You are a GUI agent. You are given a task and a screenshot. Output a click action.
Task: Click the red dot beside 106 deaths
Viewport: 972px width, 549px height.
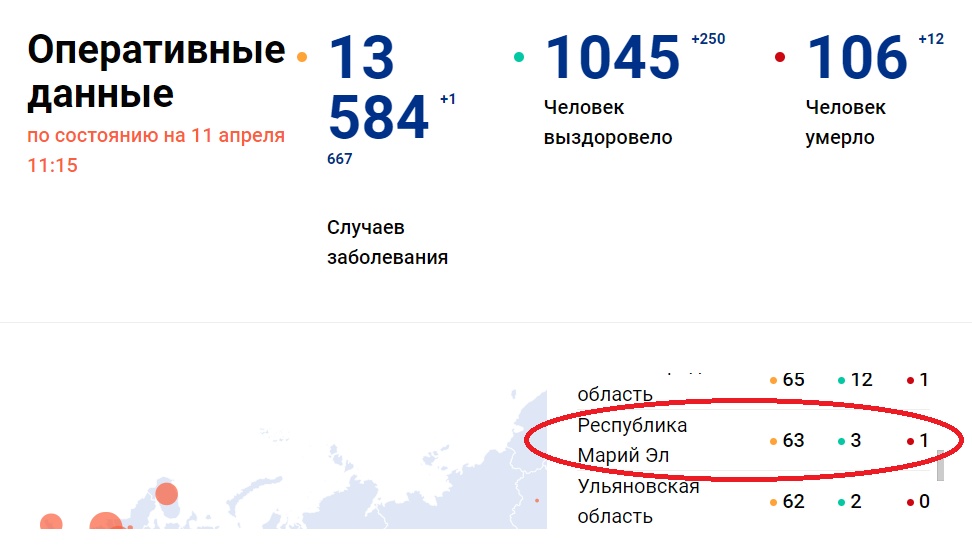(x=780, y=57)
